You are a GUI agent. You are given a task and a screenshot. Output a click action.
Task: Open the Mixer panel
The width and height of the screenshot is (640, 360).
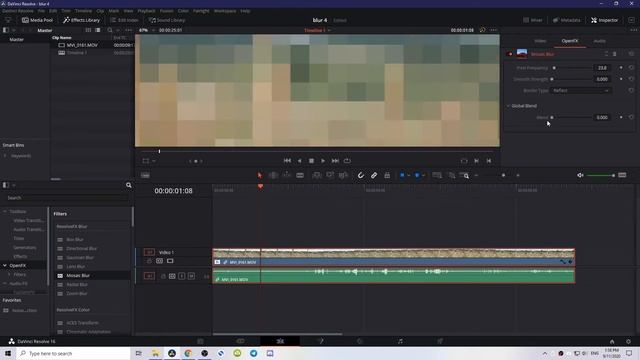[533, 20]
